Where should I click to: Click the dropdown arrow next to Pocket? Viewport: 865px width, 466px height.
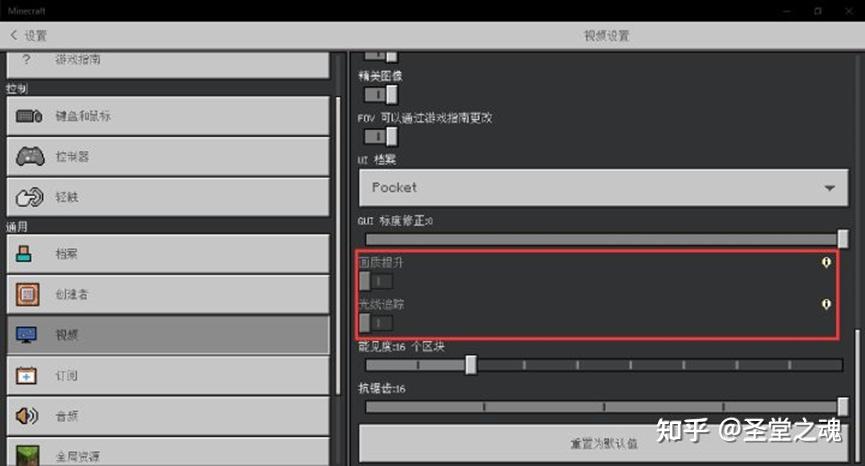(x=829, y=188)
